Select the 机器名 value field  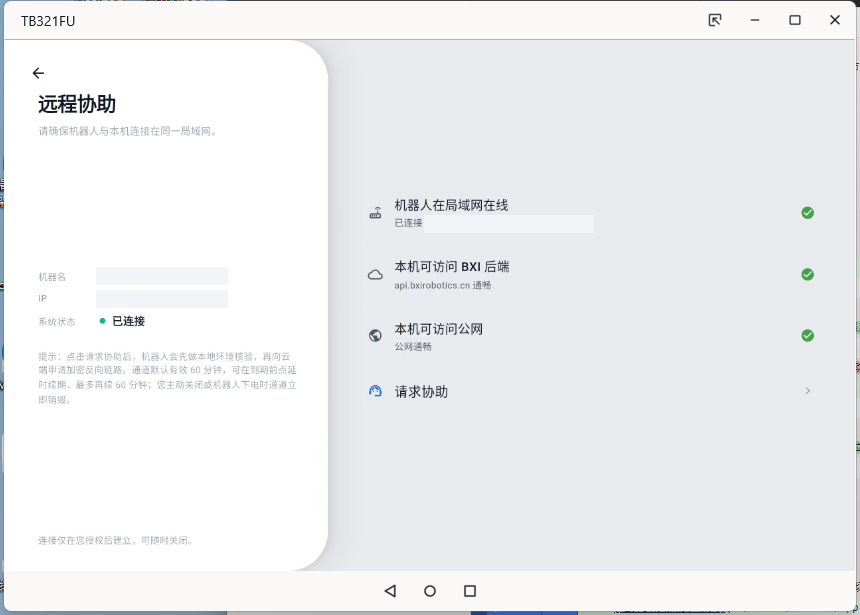[162, 276]
